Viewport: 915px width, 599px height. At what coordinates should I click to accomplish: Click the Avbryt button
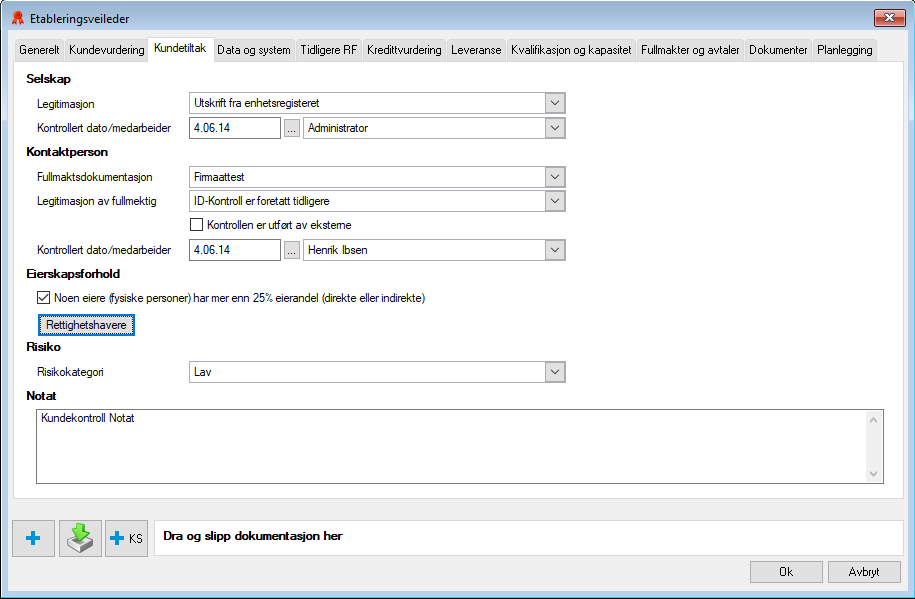coord(864,572)
